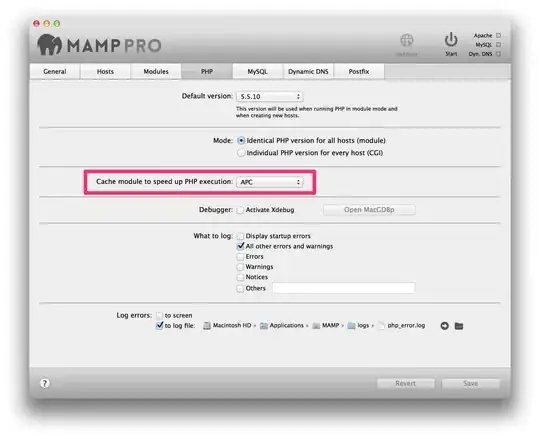Image resolution: width=540 pixels, height=439 pixels.
Task: Click the 'Cache module to speed up PHP execution:' label
Action: 165,181
